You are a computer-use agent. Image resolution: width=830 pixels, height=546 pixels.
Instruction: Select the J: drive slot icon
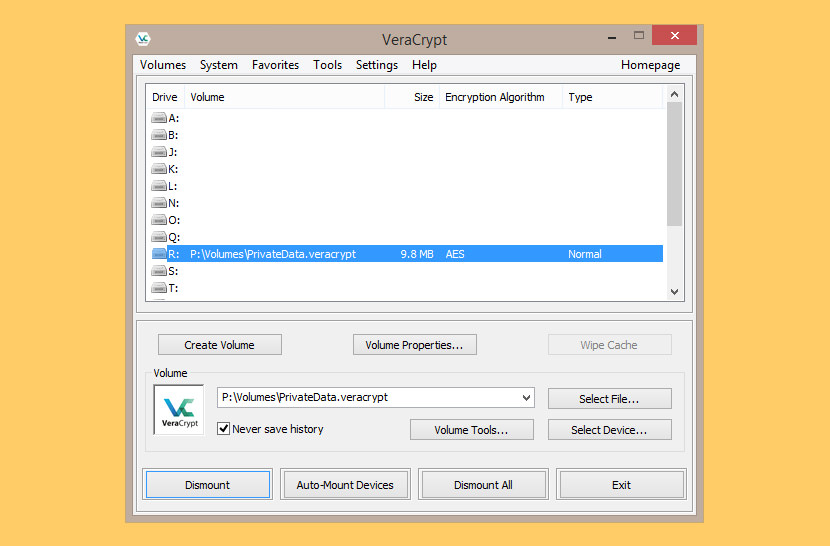point(159,151)
